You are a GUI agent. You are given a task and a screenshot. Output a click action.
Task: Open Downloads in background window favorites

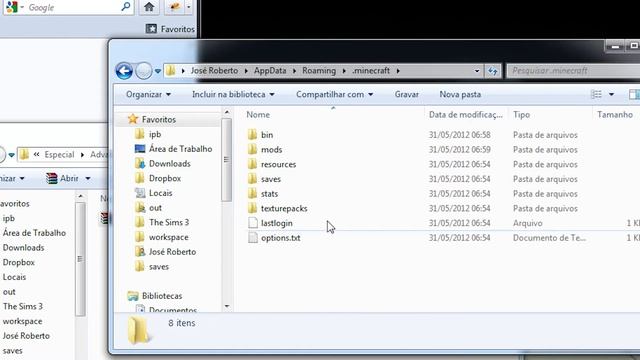[23, 247]
